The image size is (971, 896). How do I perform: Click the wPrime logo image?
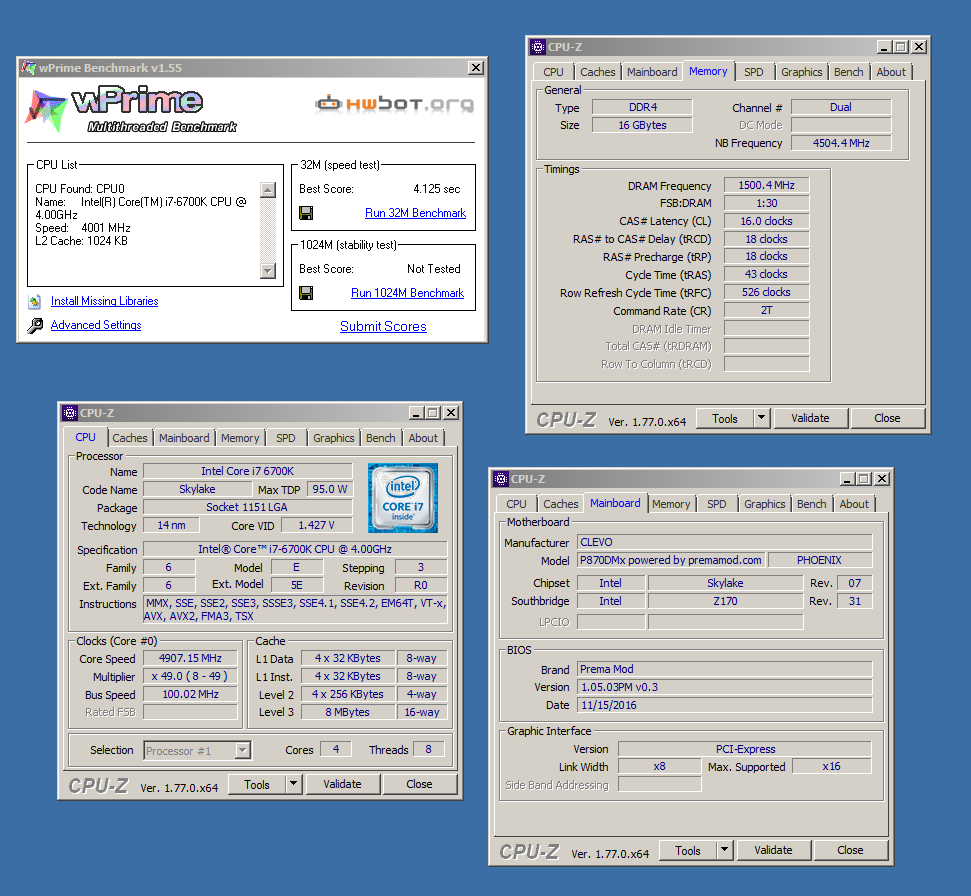click(131, 109)
